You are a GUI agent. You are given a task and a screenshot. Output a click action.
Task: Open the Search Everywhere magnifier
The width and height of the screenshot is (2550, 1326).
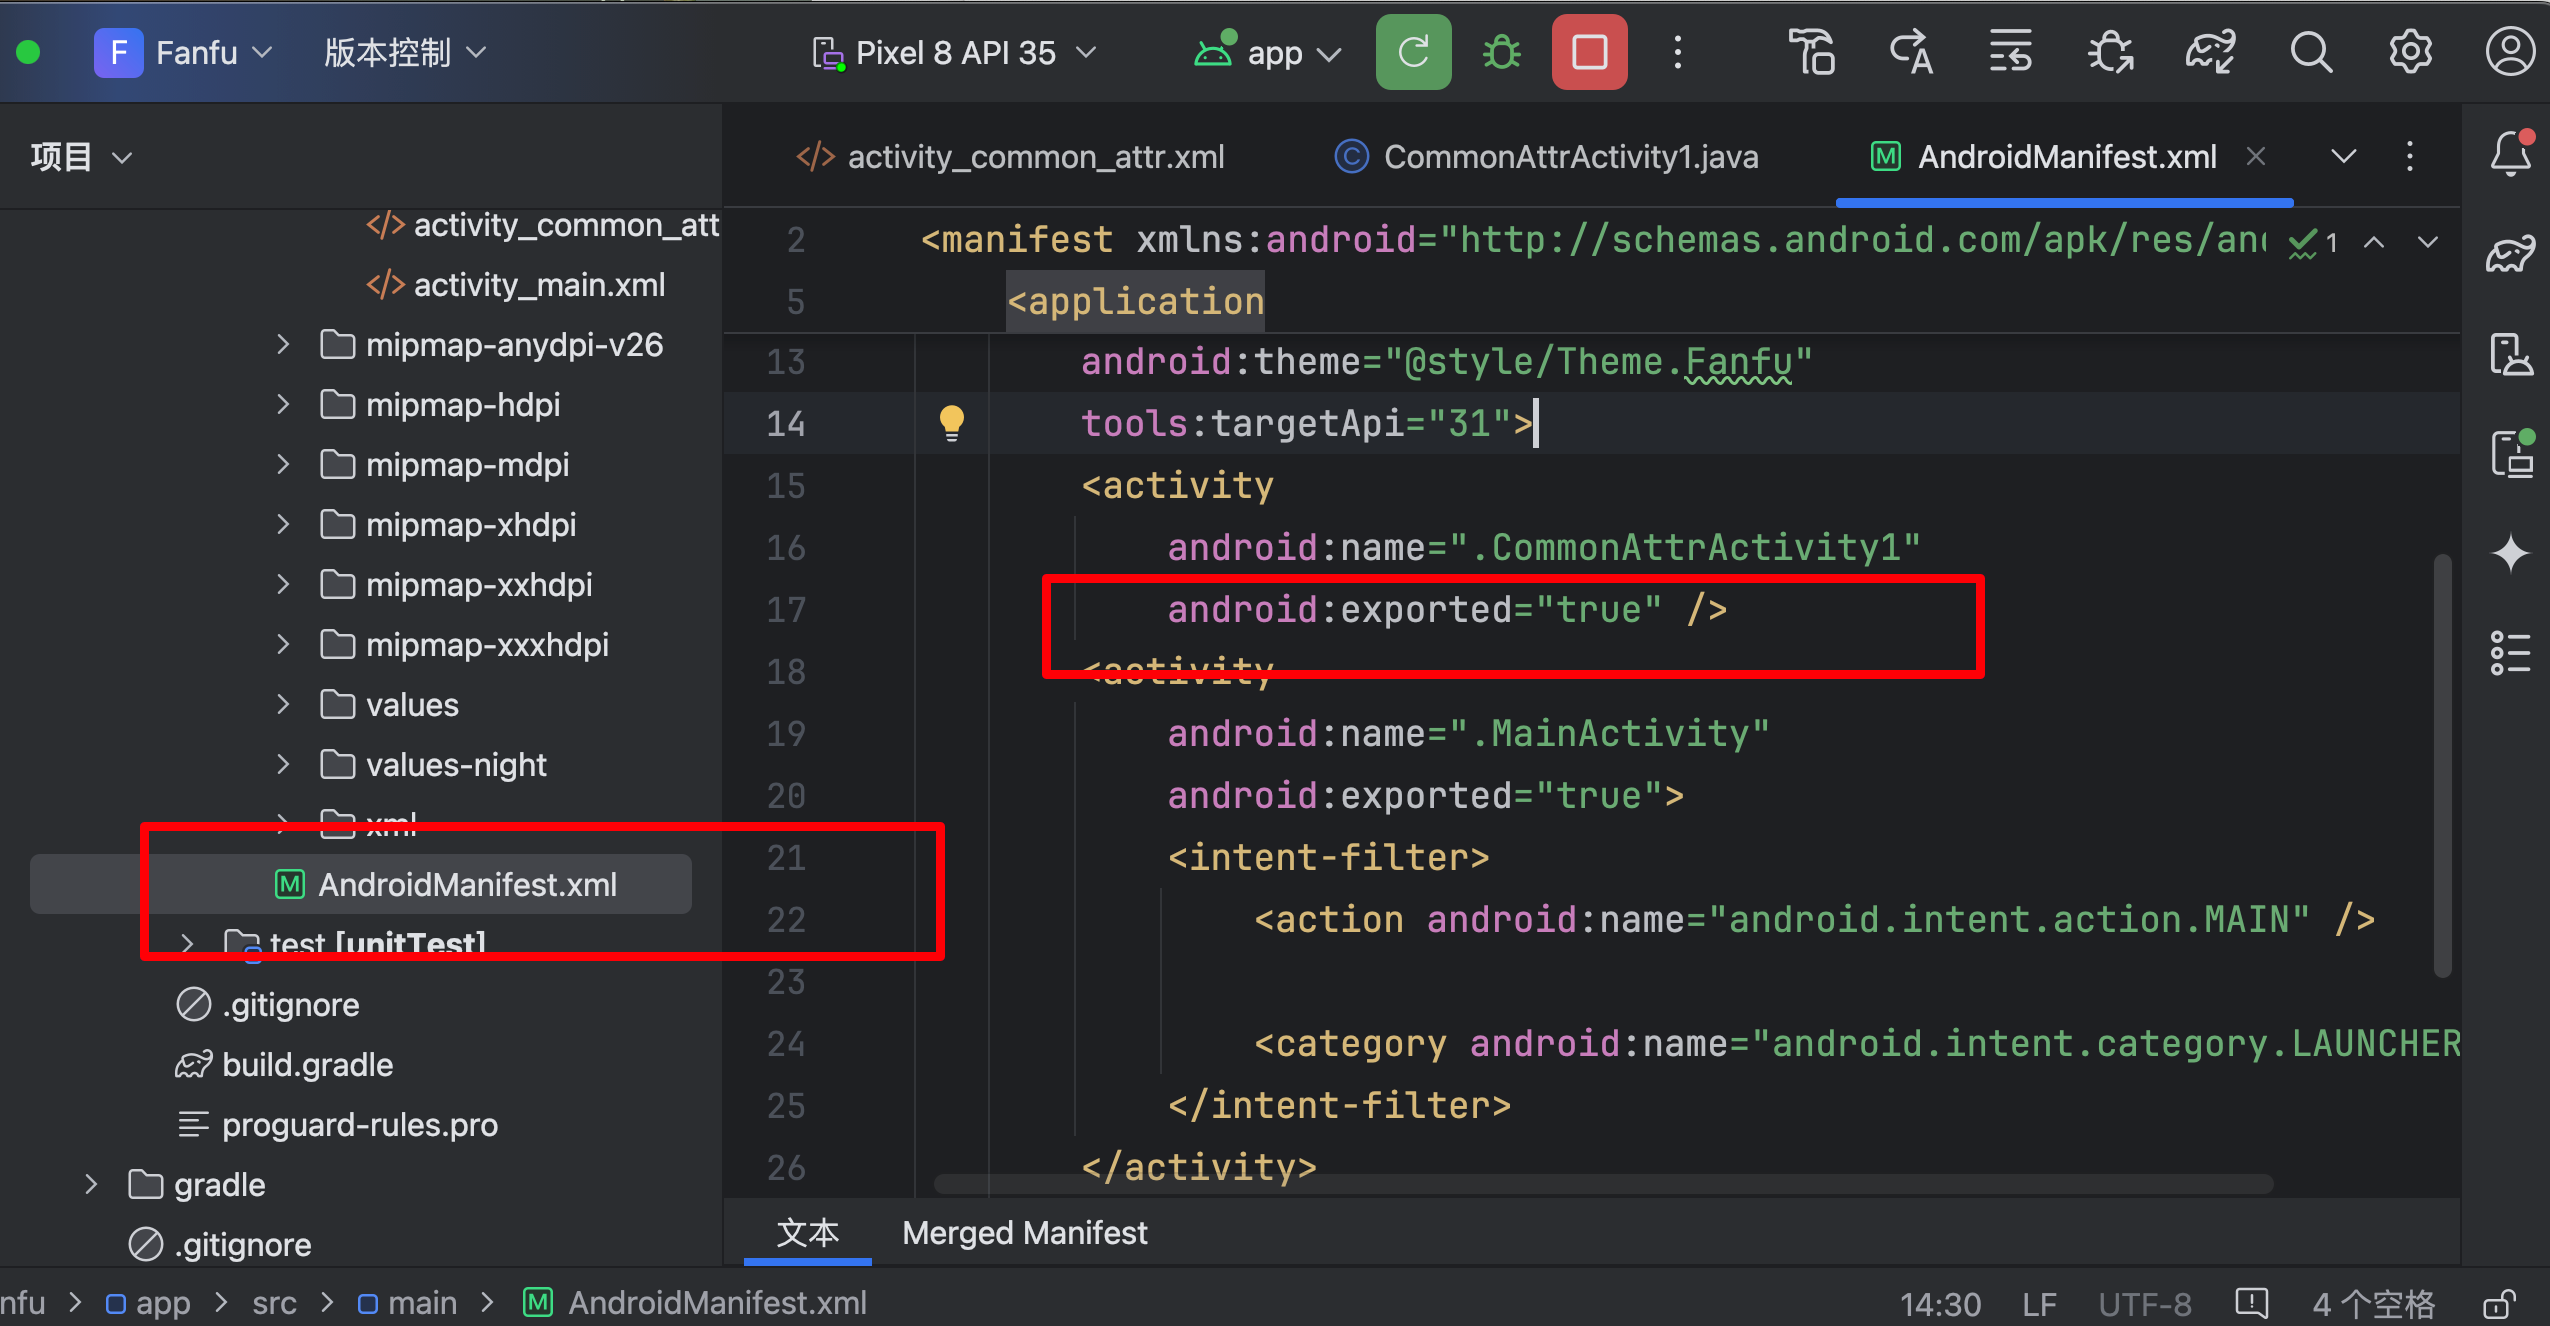tap(2311, 52)
